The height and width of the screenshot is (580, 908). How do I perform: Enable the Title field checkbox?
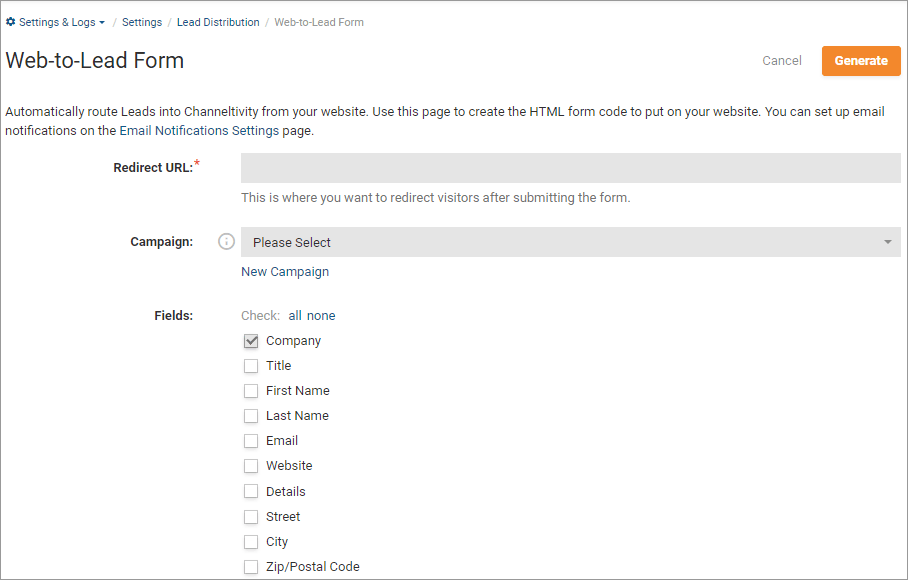(250, 365)
